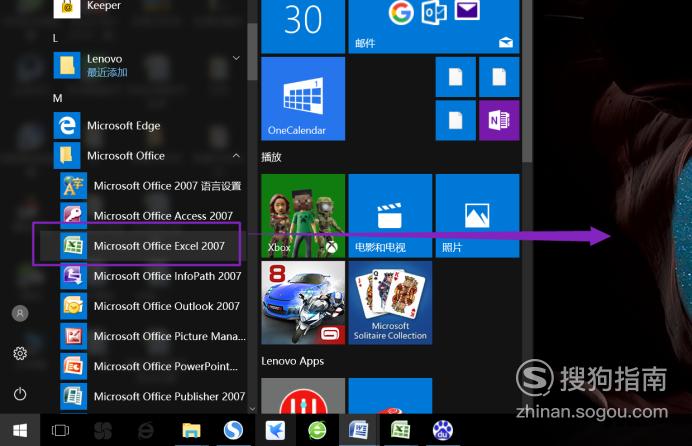
Task: Expand the Lenovo folder chevron
Action: tap(236, 58)
